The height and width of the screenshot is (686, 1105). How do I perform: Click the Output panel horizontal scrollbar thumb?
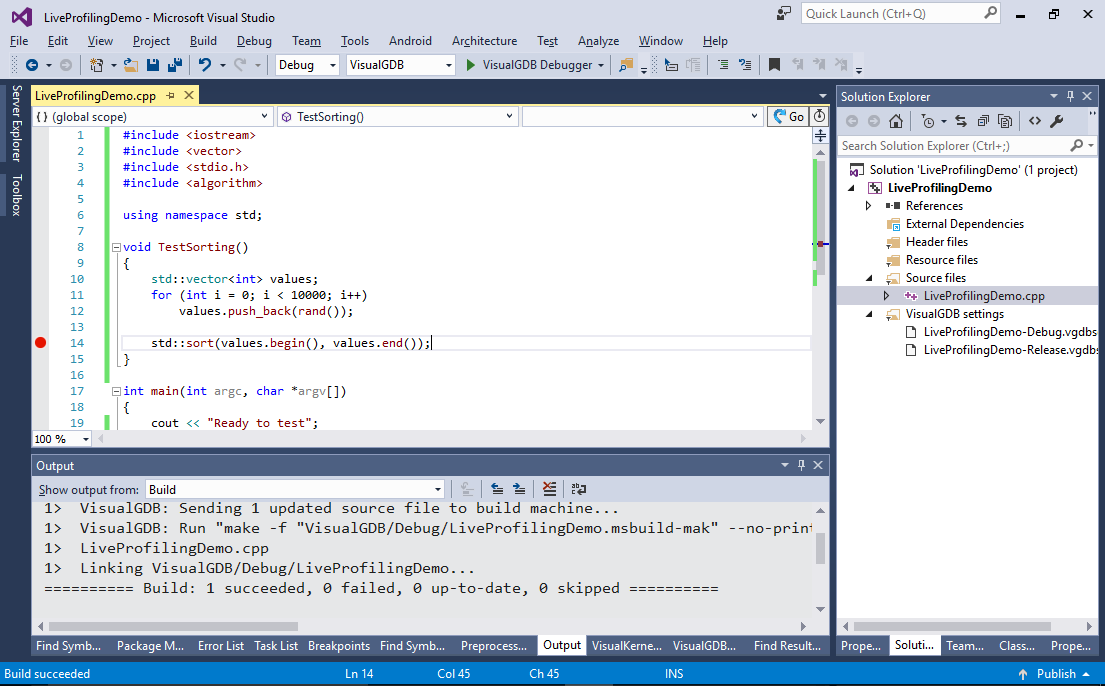click(x=173, y=626)
